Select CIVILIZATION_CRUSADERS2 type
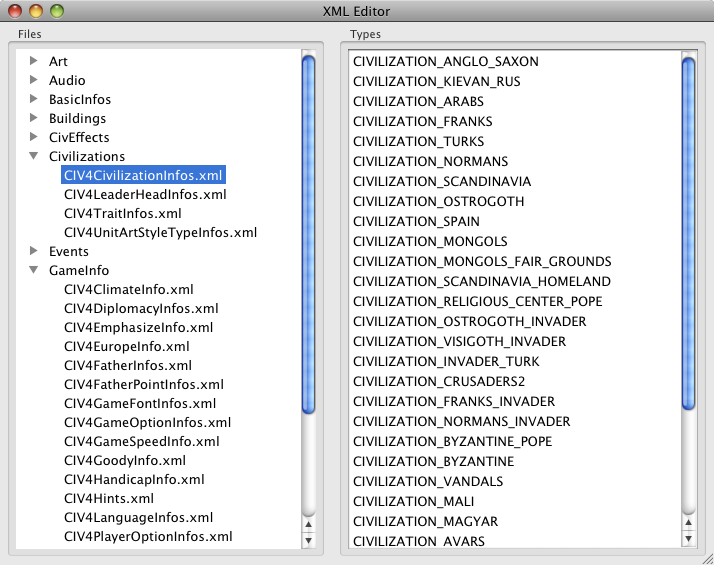This screenshot has height=565, width=714. 439,382
